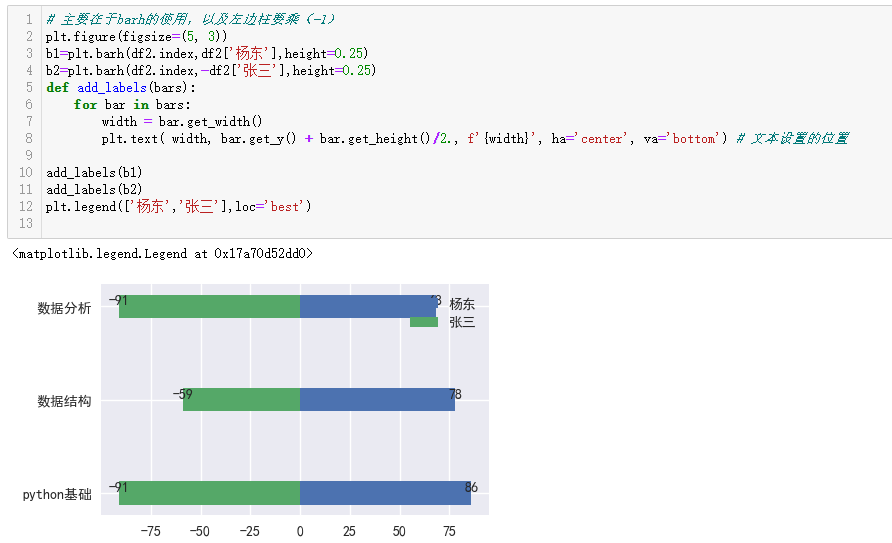Click the 78 value label

455,394
